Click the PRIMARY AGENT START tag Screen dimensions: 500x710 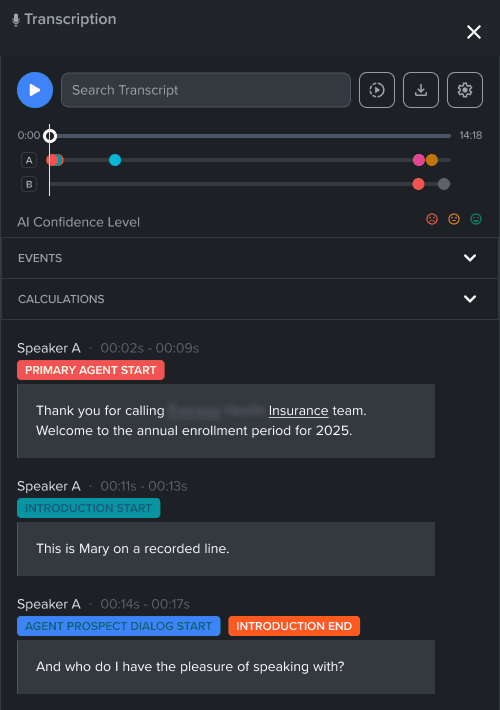pos(91,370)
